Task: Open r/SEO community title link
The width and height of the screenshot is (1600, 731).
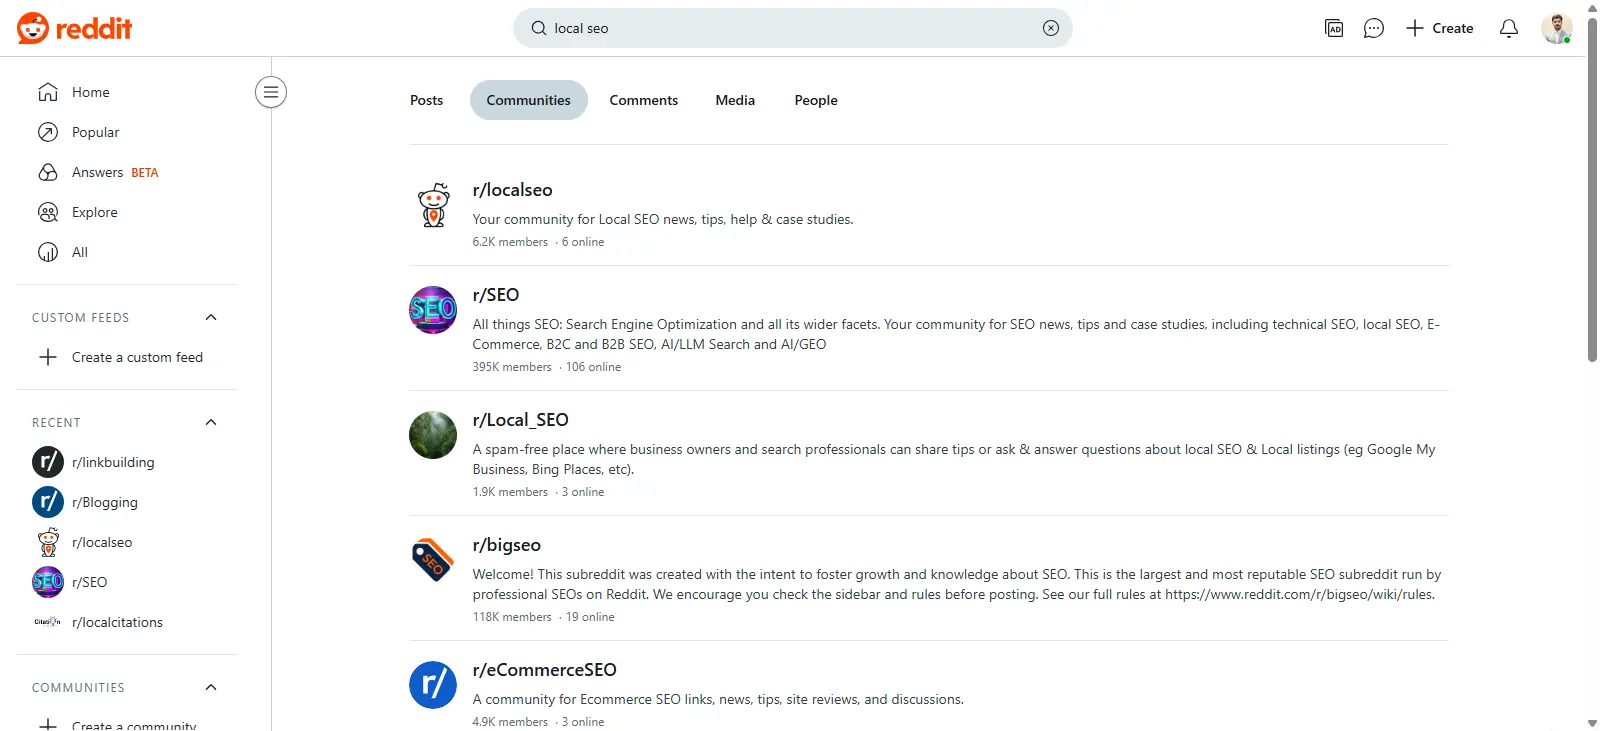Action: 496,295
